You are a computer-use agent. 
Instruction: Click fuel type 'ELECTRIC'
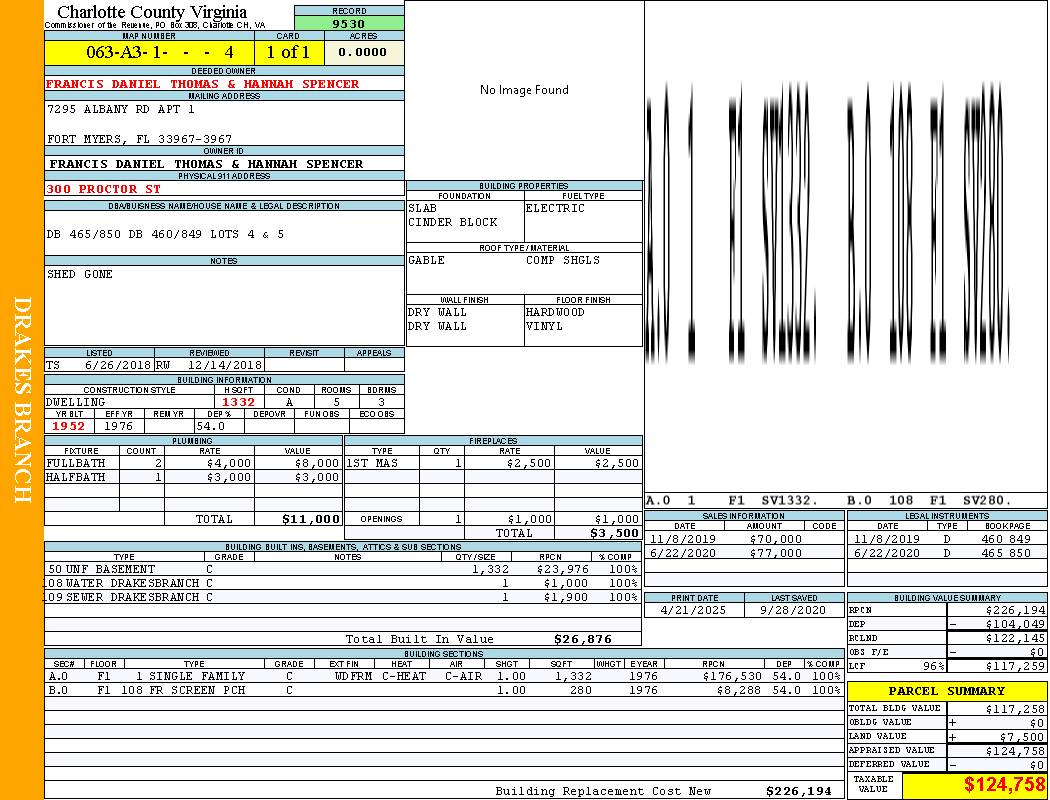tap(555, 208)
